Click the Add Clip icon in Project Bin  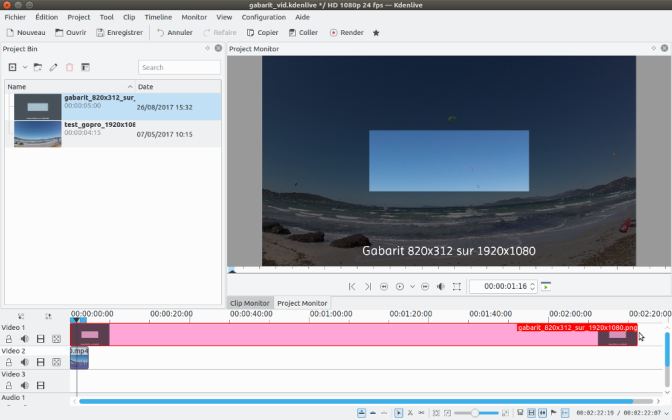(12, 67)
